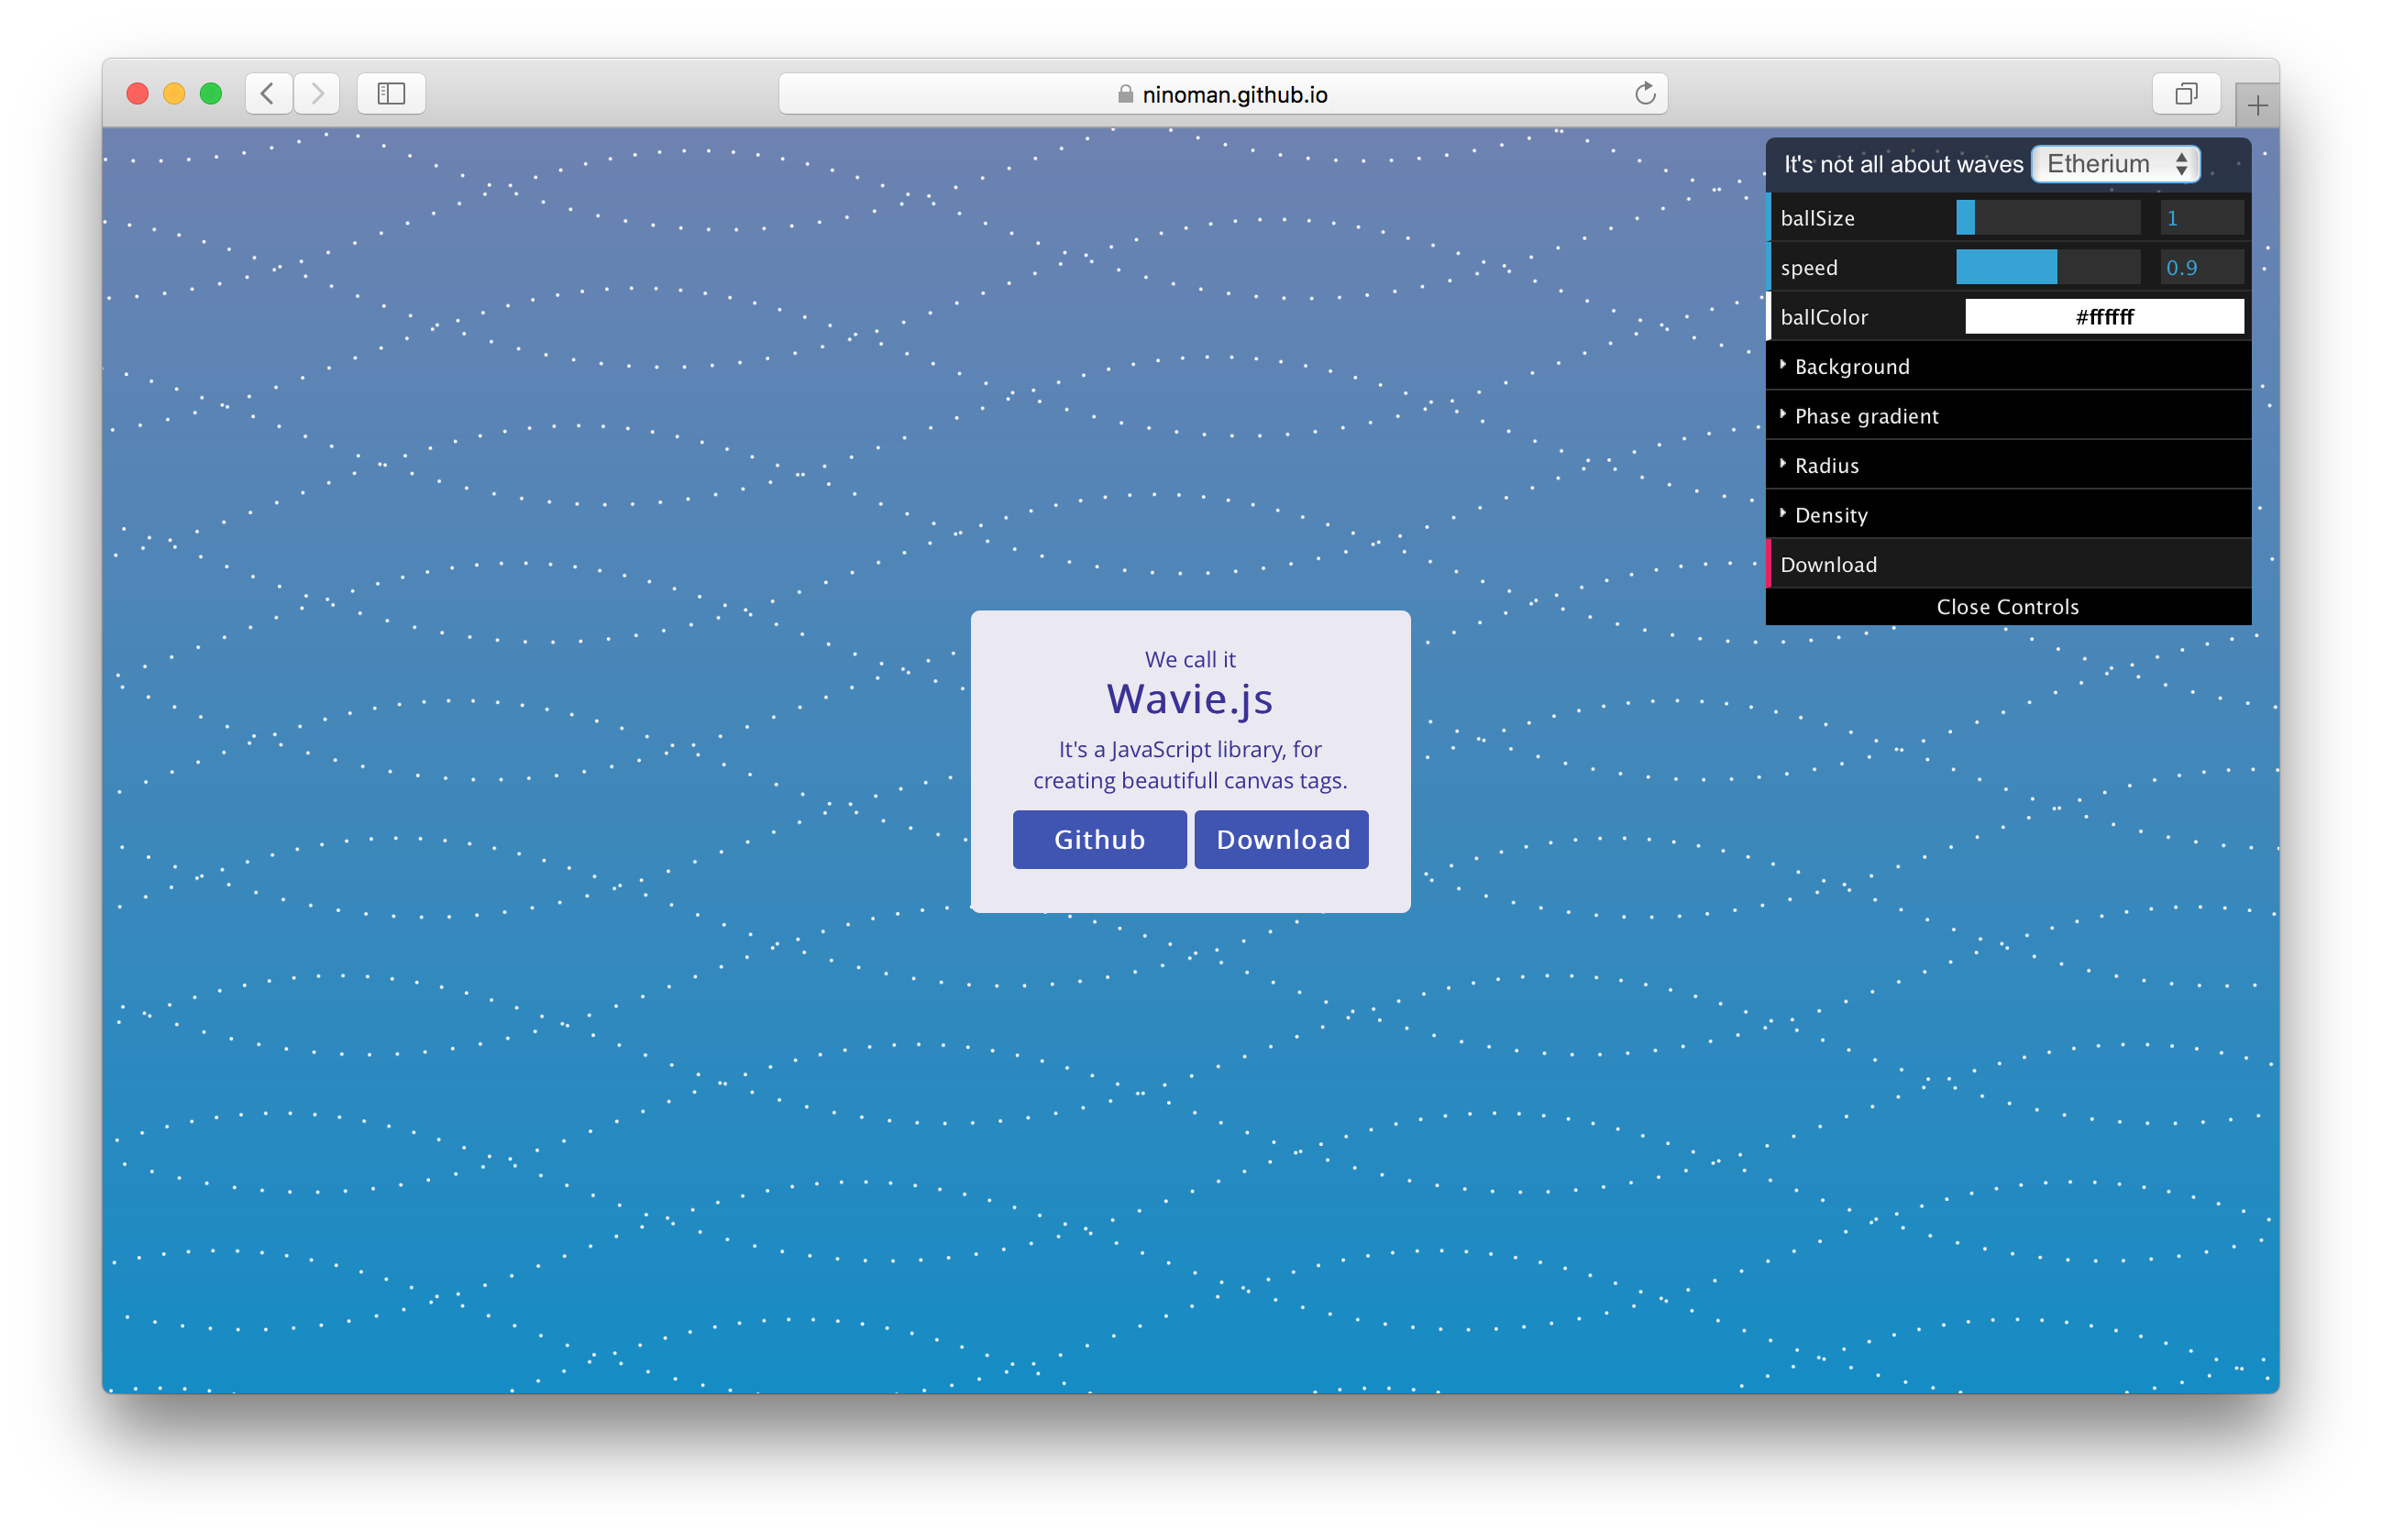Open the Etherium preset dropdown
This screenshot has width=2382, height=1540.
(x=2115, y=164)
